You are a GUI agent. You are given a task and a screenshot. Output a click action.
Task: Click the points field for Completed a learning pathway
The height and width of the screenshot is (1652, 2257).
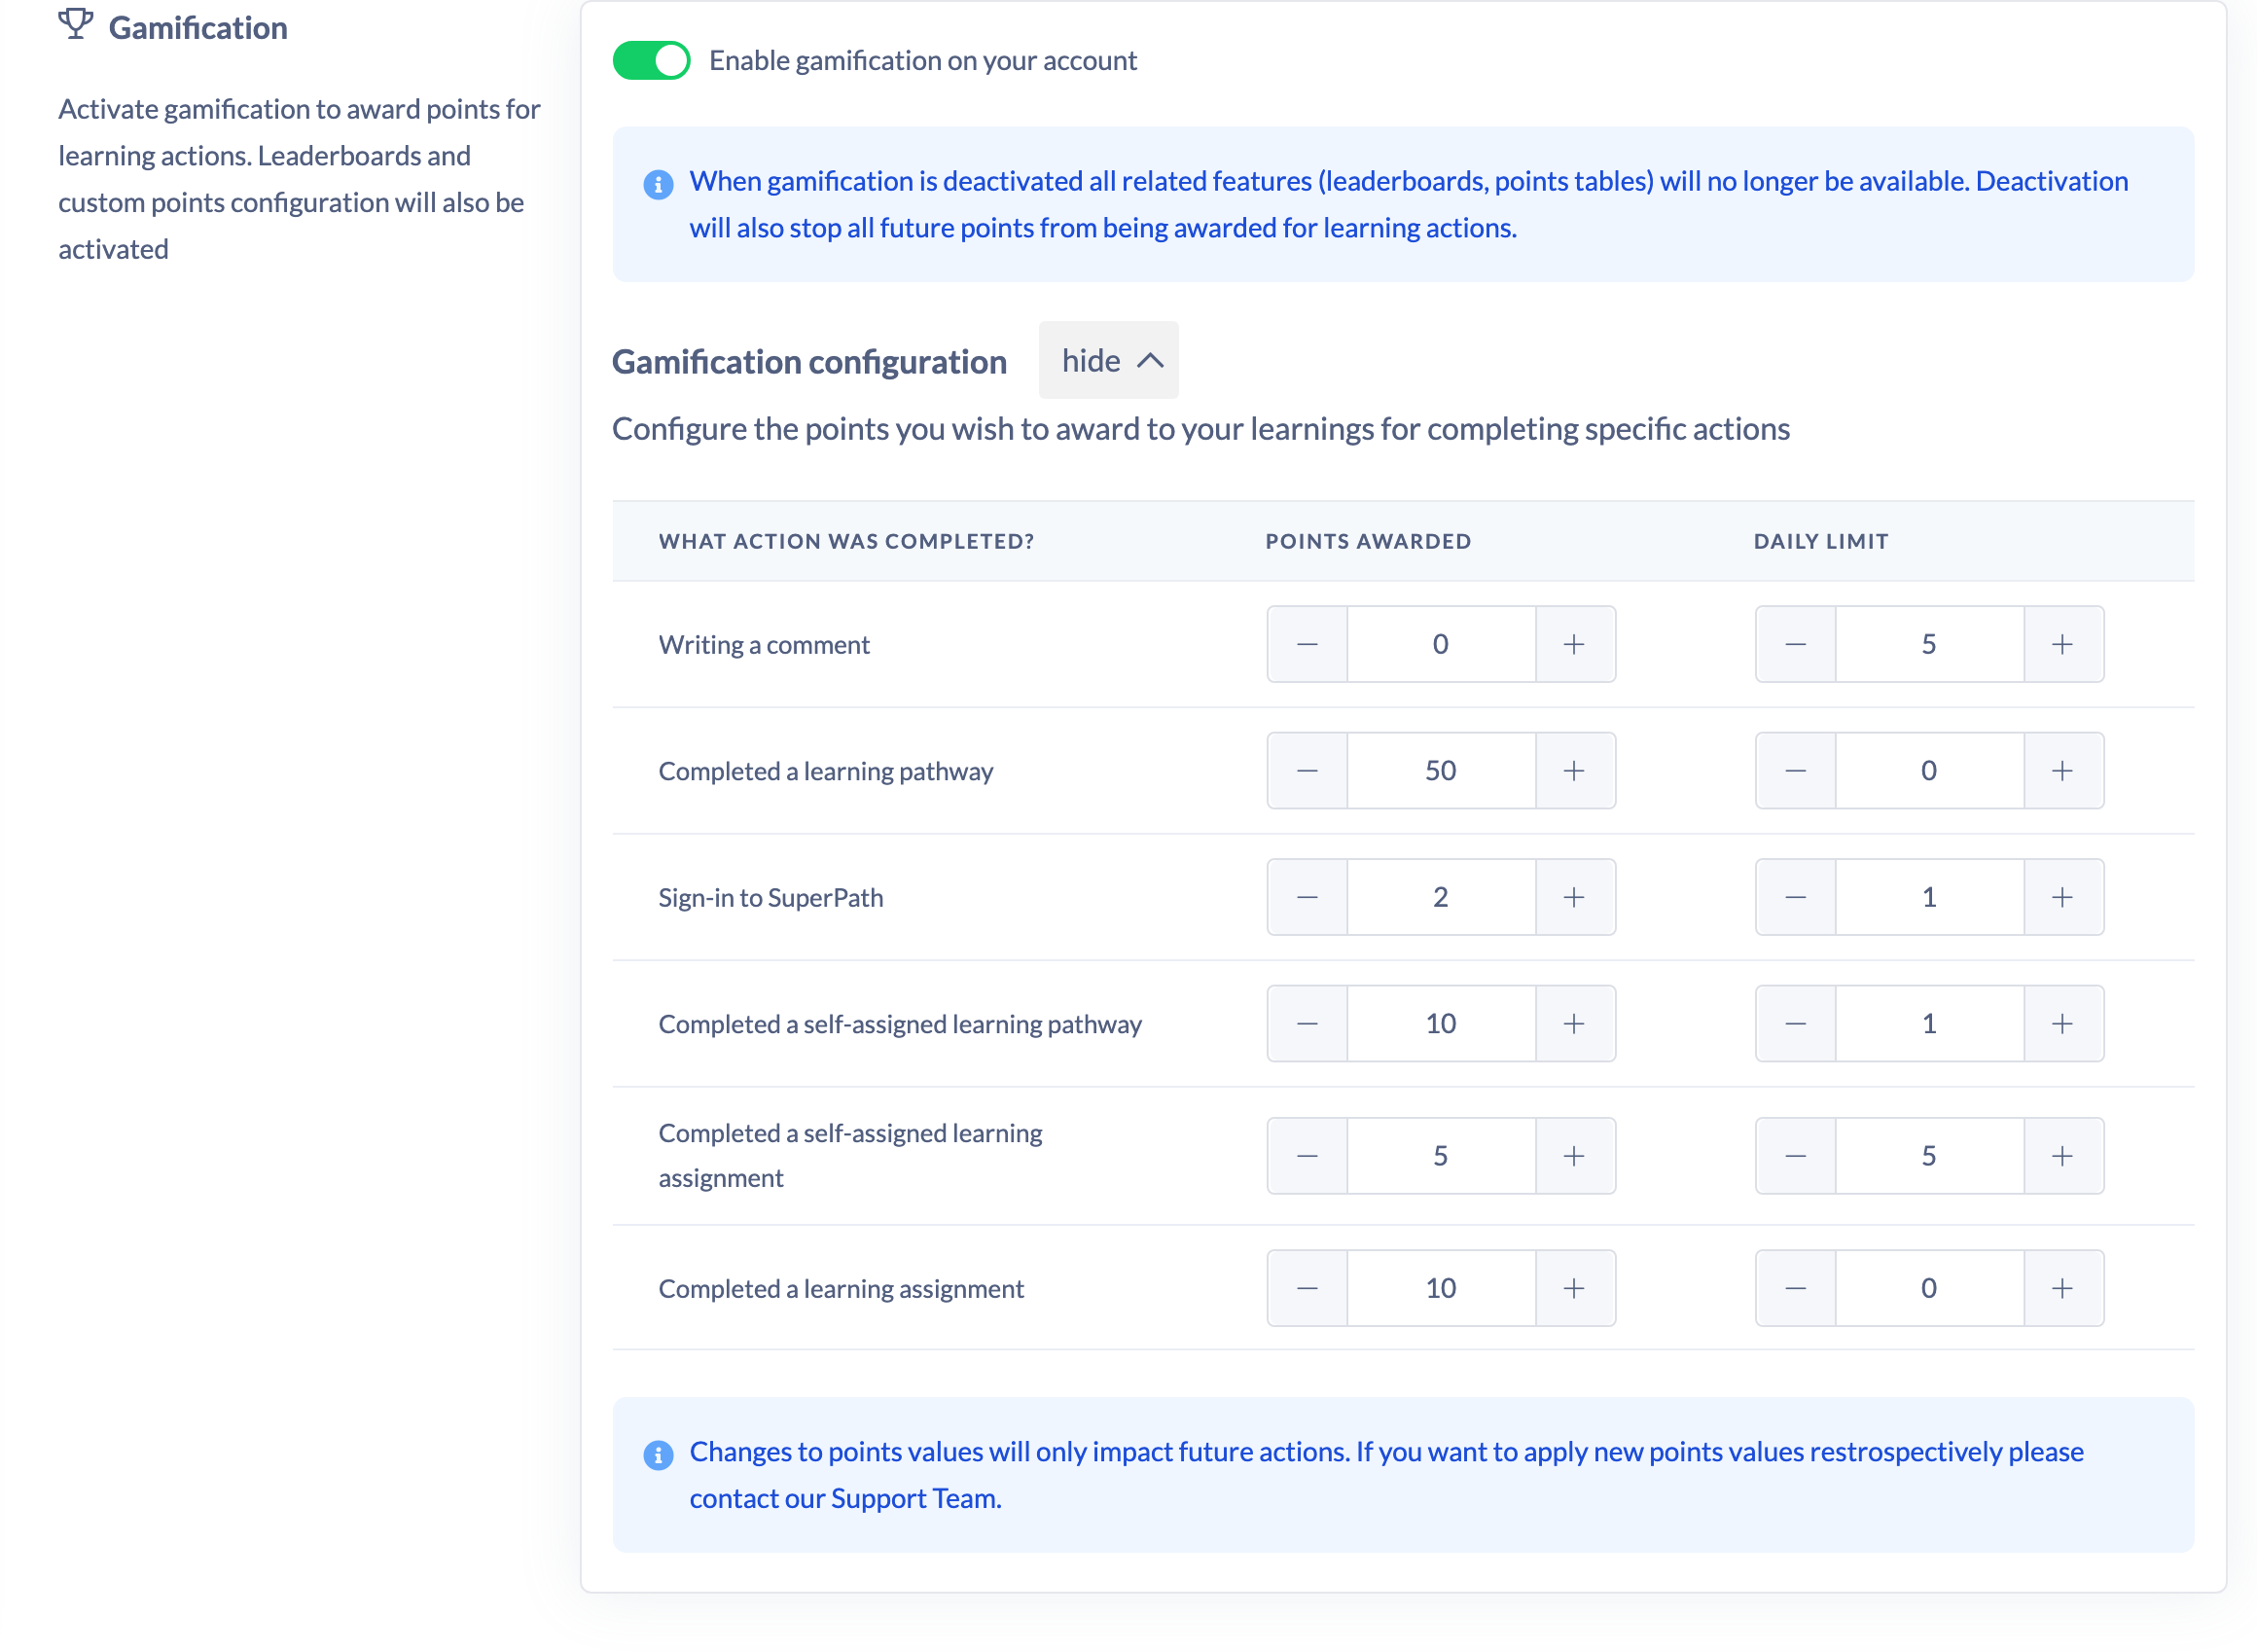pyautogui.click(x=1441, y=771)
